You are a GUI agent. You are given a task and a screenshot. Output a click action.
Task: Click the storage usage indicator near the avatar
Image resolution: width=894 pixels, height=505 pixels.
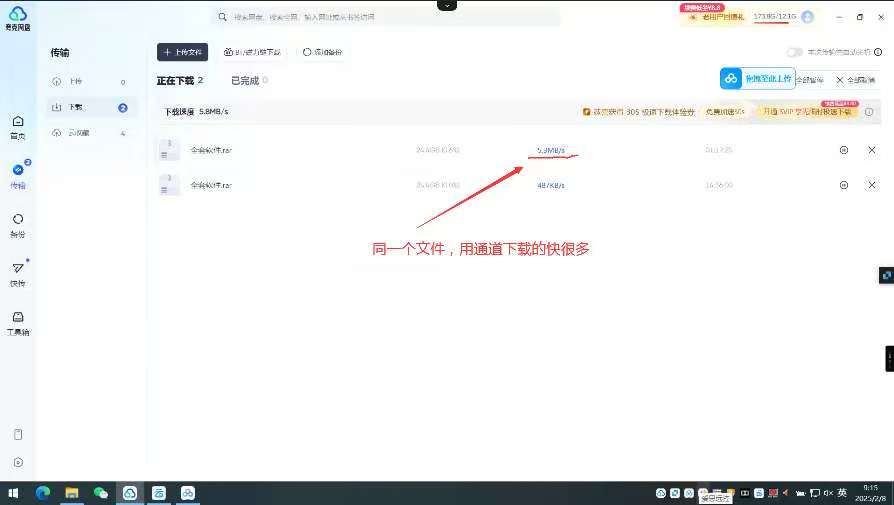point(774,17)
